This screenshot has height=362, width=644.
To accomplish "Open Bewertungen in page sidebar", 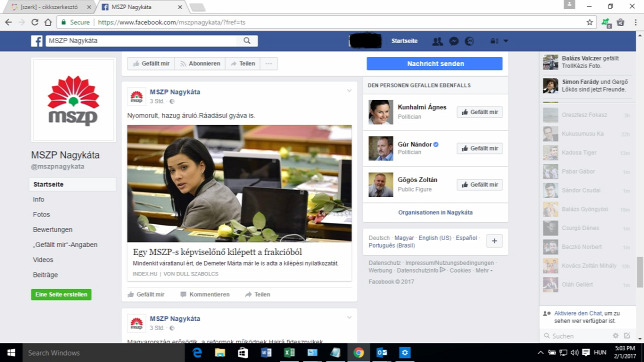I will (53, 230).
